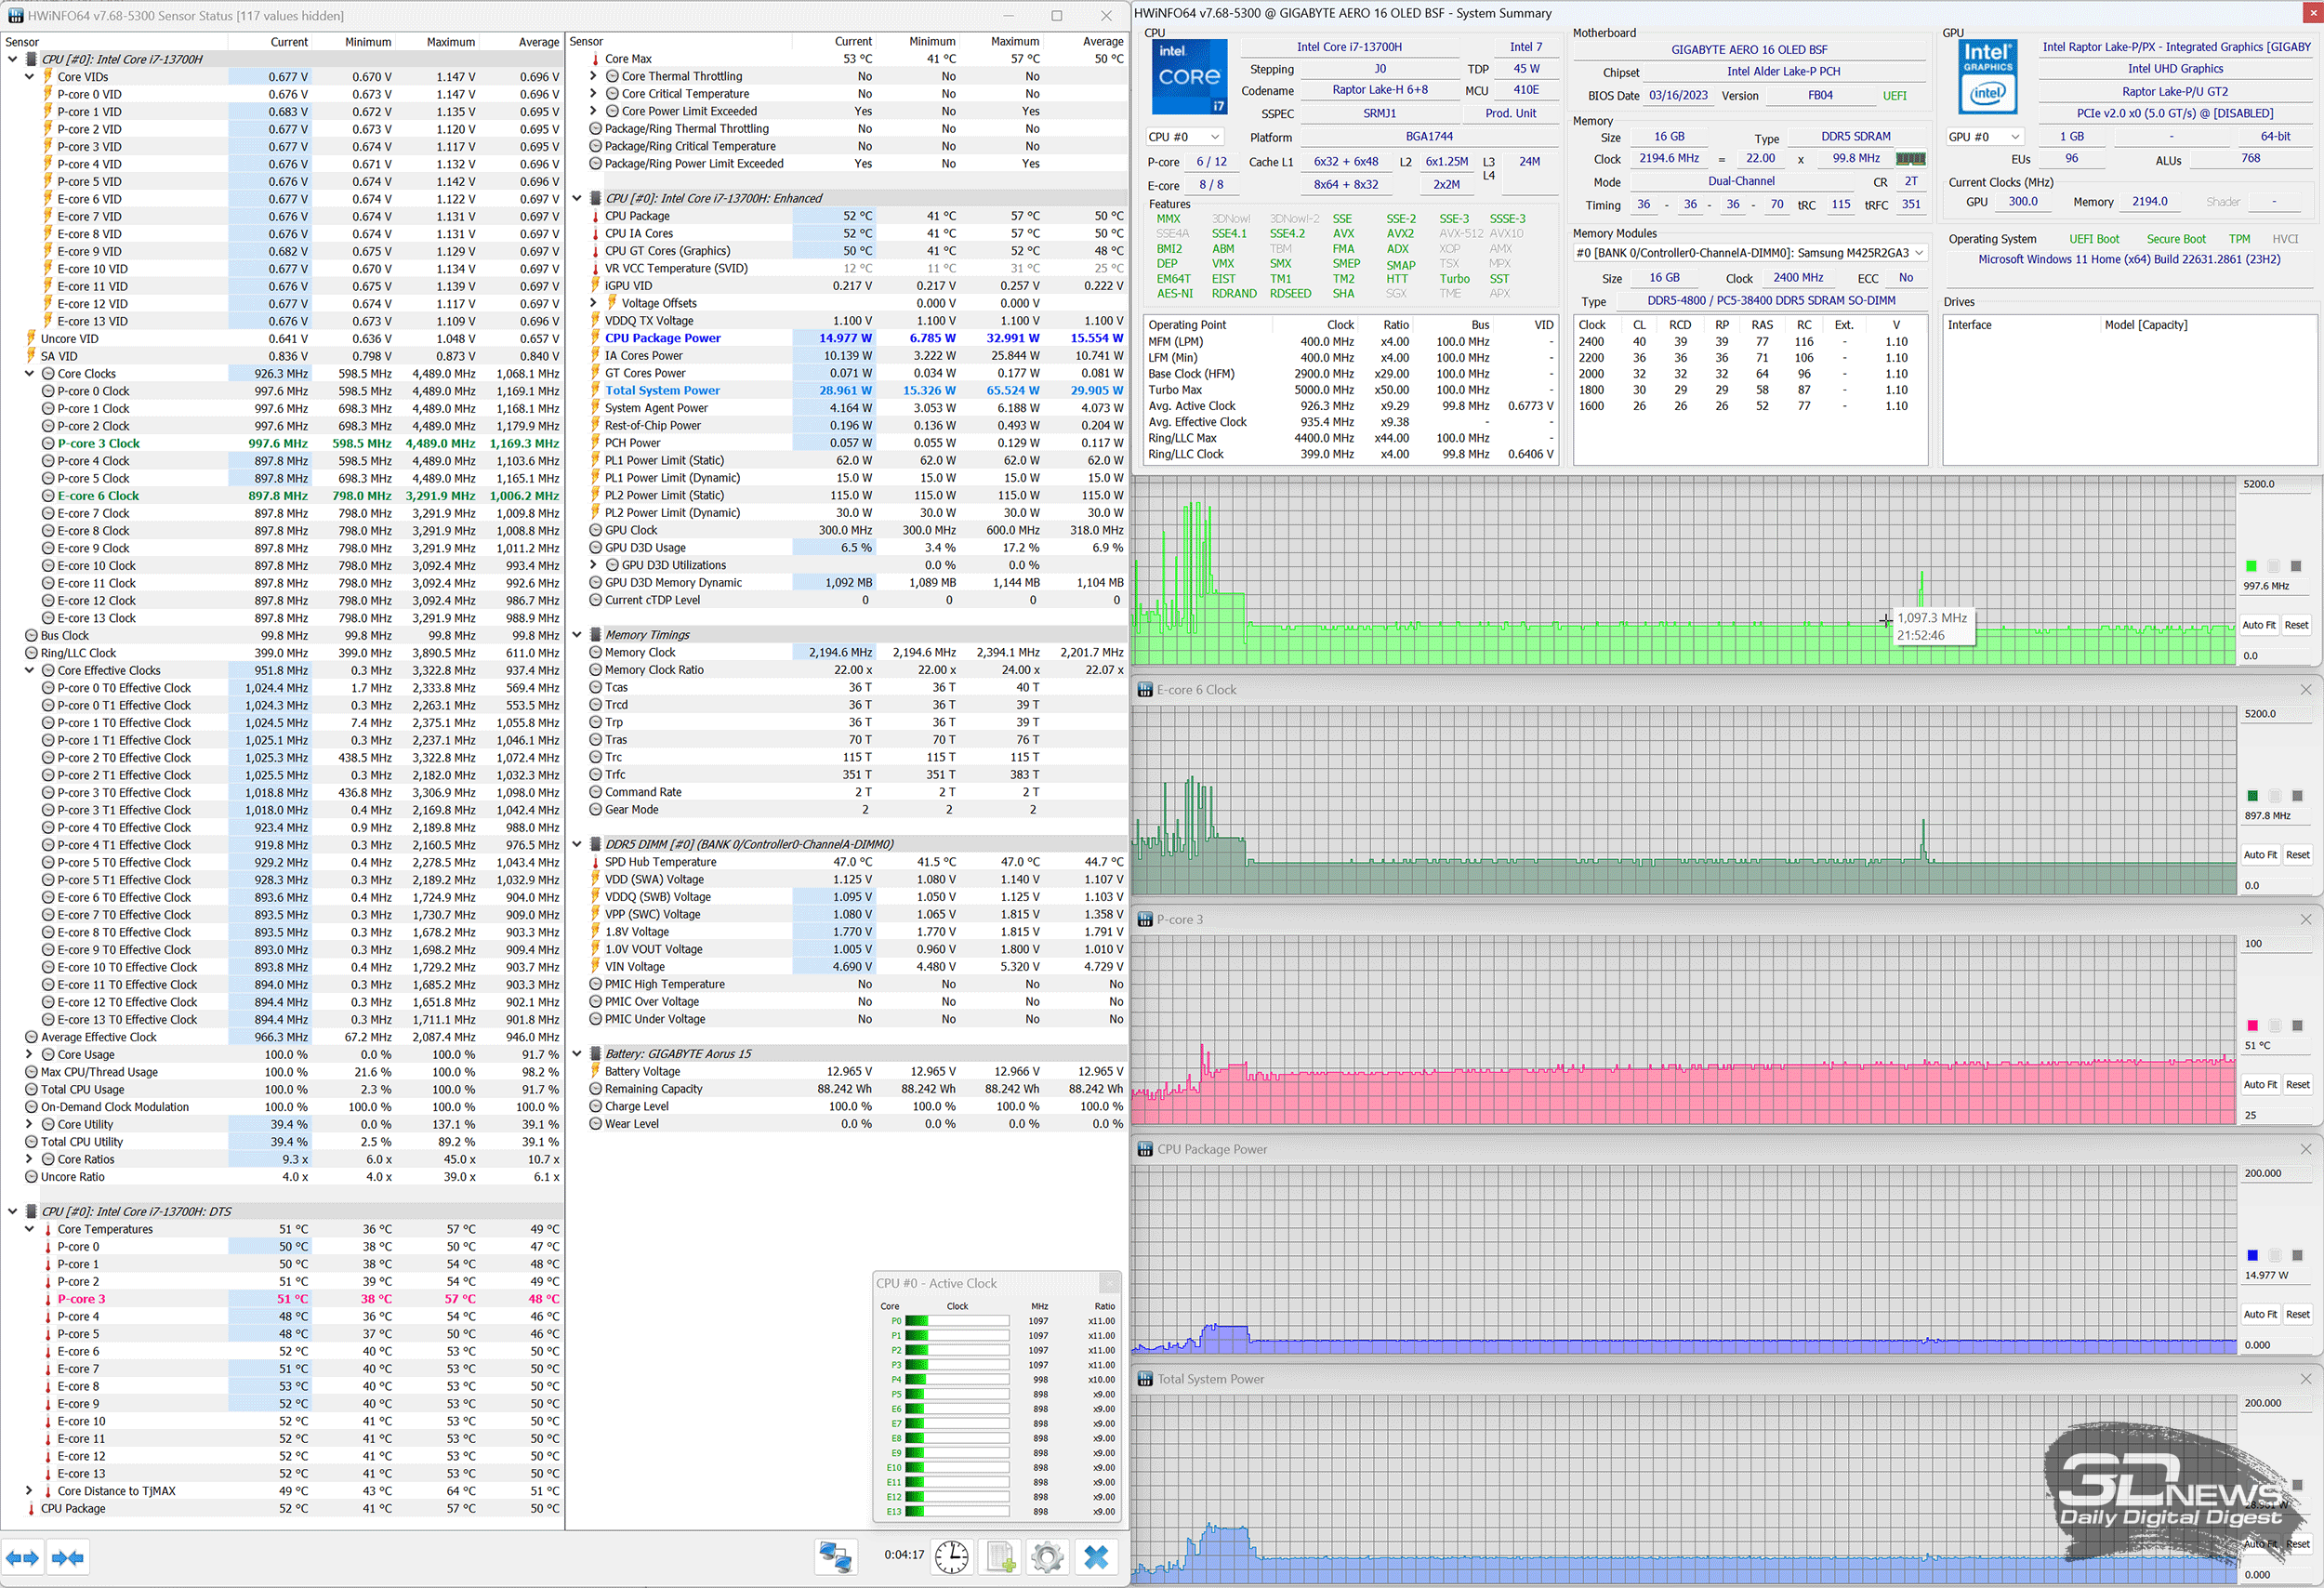Expand Core Distance to TjMAX node
This screenshot has width=2324, height=1588.
click(x=30, y=1491)
